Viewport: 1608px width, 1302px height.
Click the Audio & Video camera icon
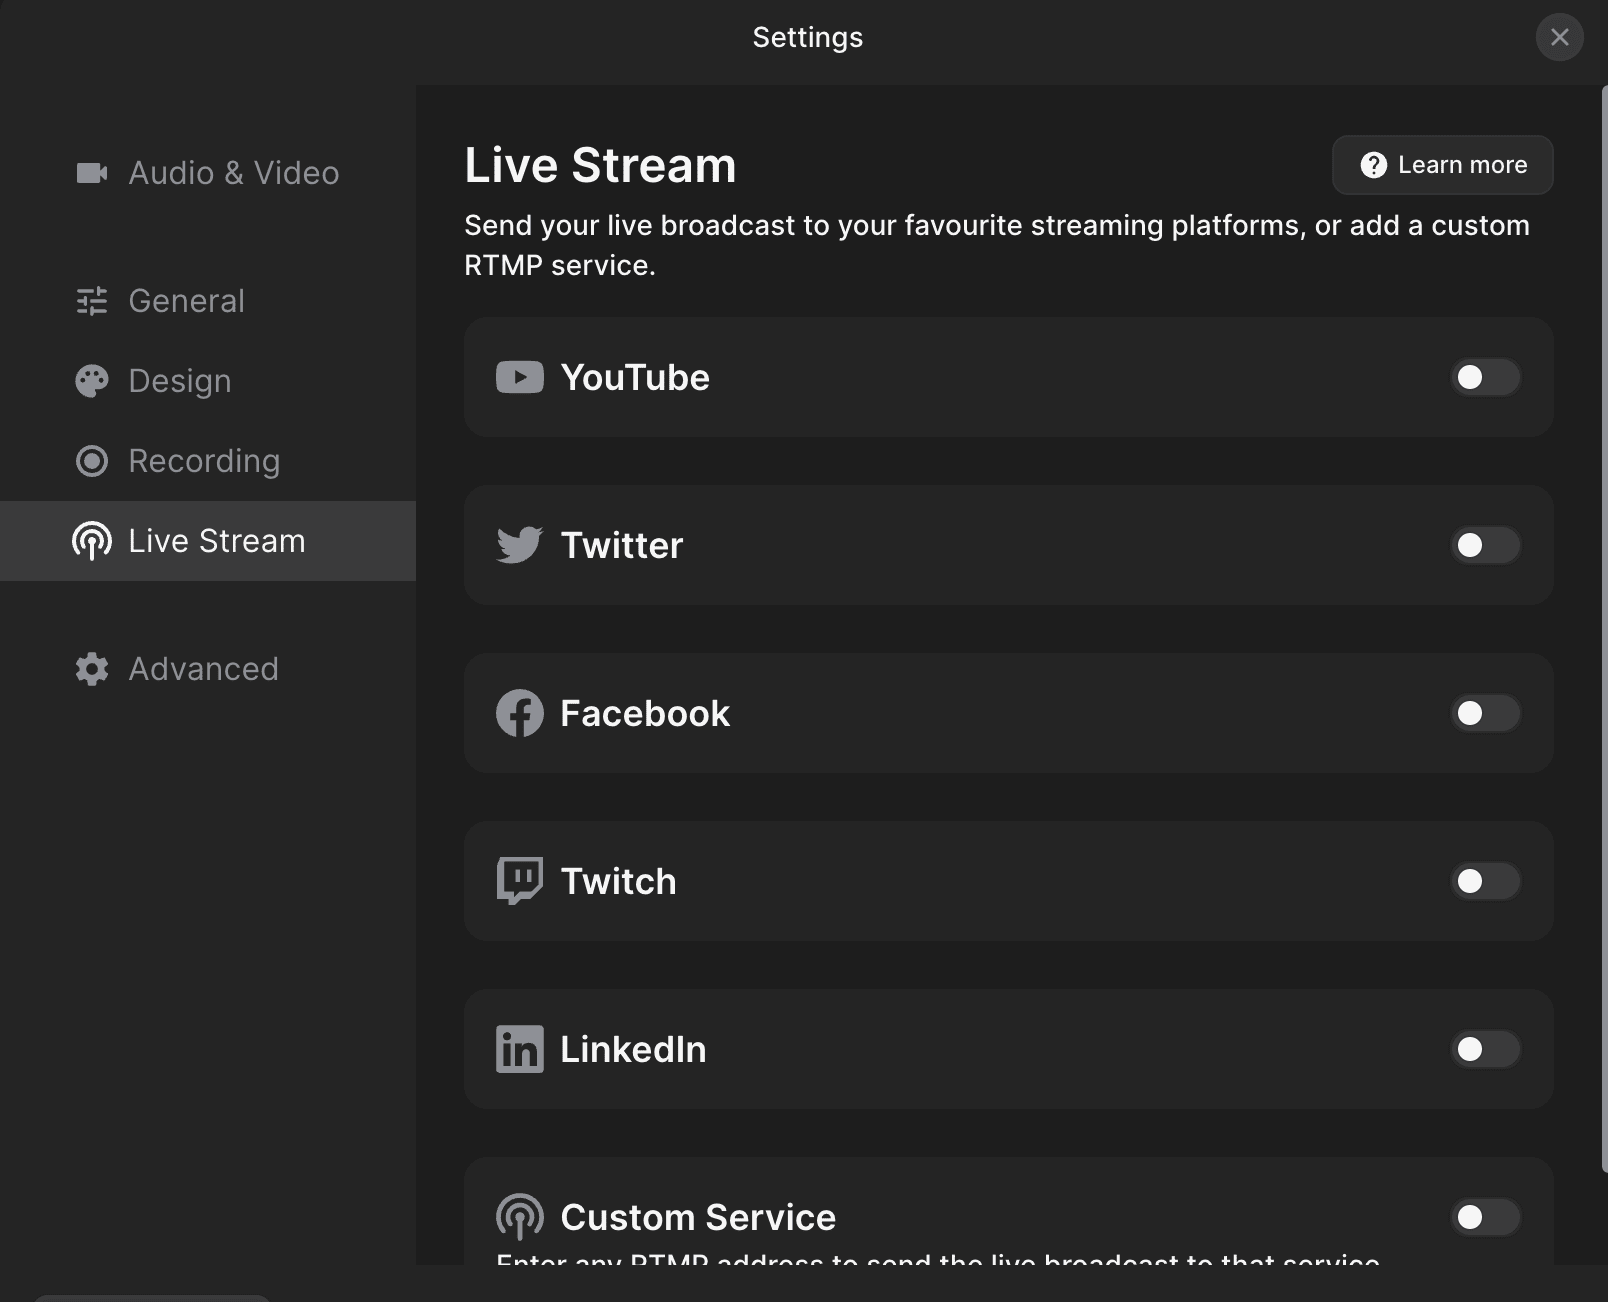tap(92, 172)
